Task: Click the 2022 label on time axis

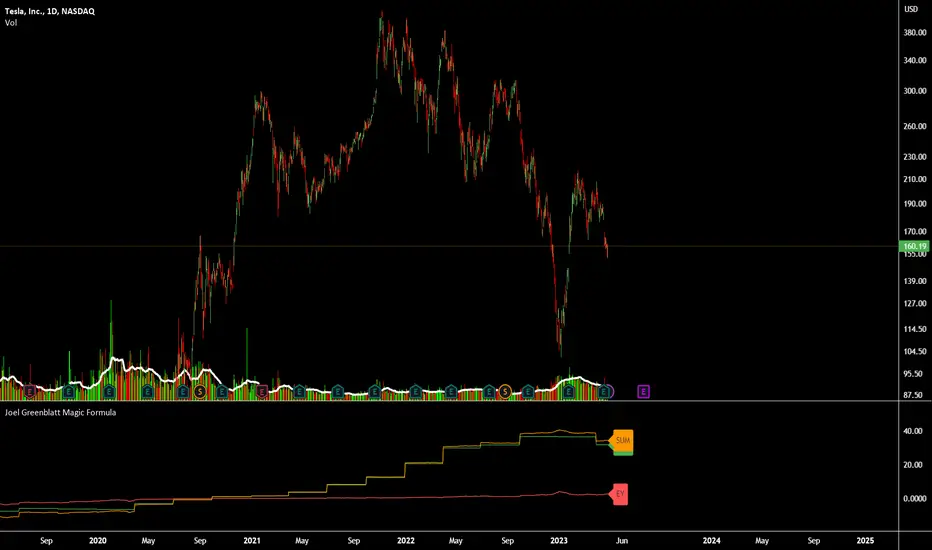Action: point(405,540)
